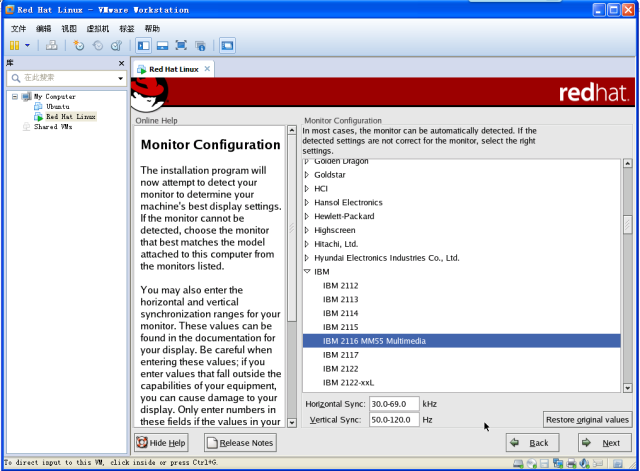The height and width of the screenshot is (471, 640).
Task: Click the hard disk status bar icon
Action: click(x=518, y=463)
